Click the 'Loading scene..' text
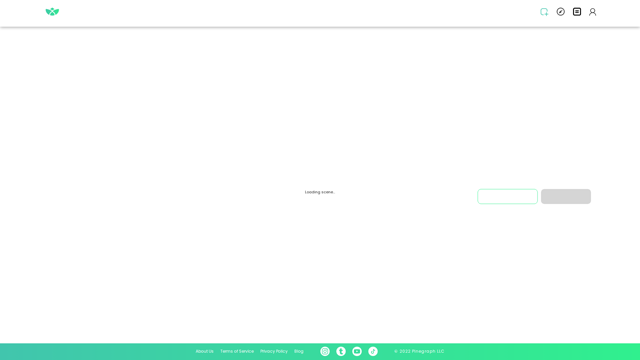Viewport: 640px width, 360px height. coord(320,192)
